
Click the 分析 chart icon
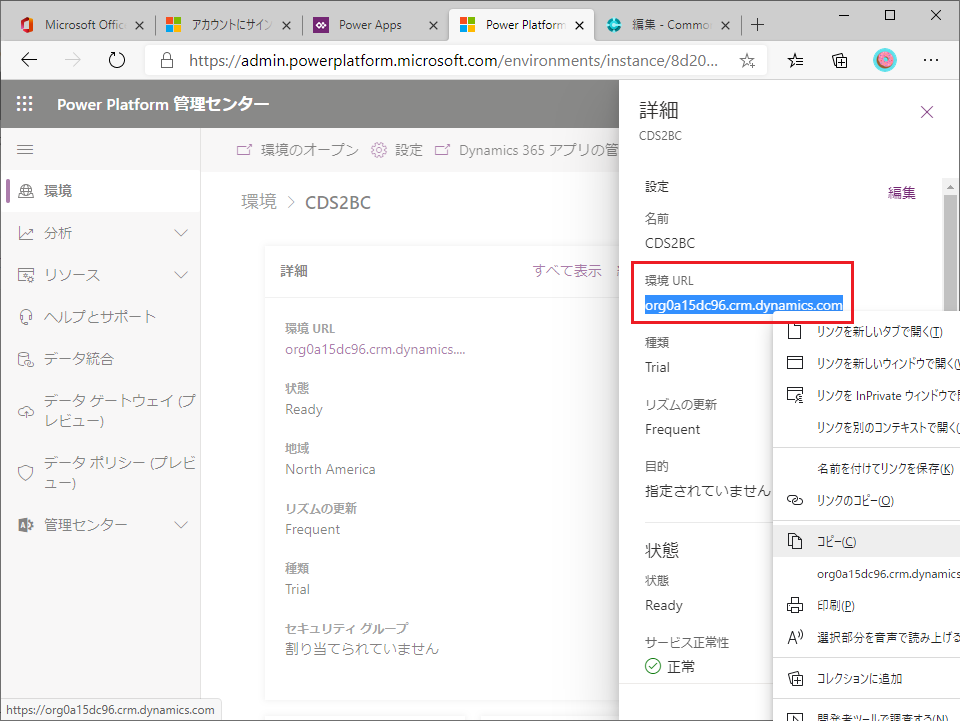pyautogui.click(x=26, y=233)
